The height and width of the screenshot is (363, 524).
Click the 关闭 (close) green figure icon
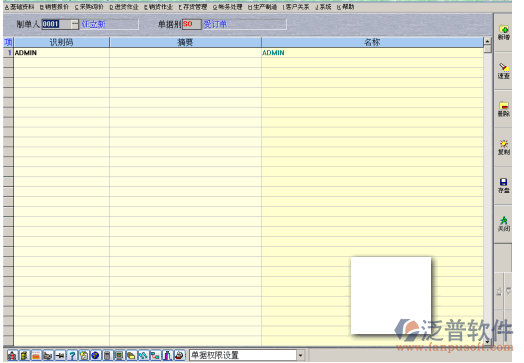click(x=504, y=224)
